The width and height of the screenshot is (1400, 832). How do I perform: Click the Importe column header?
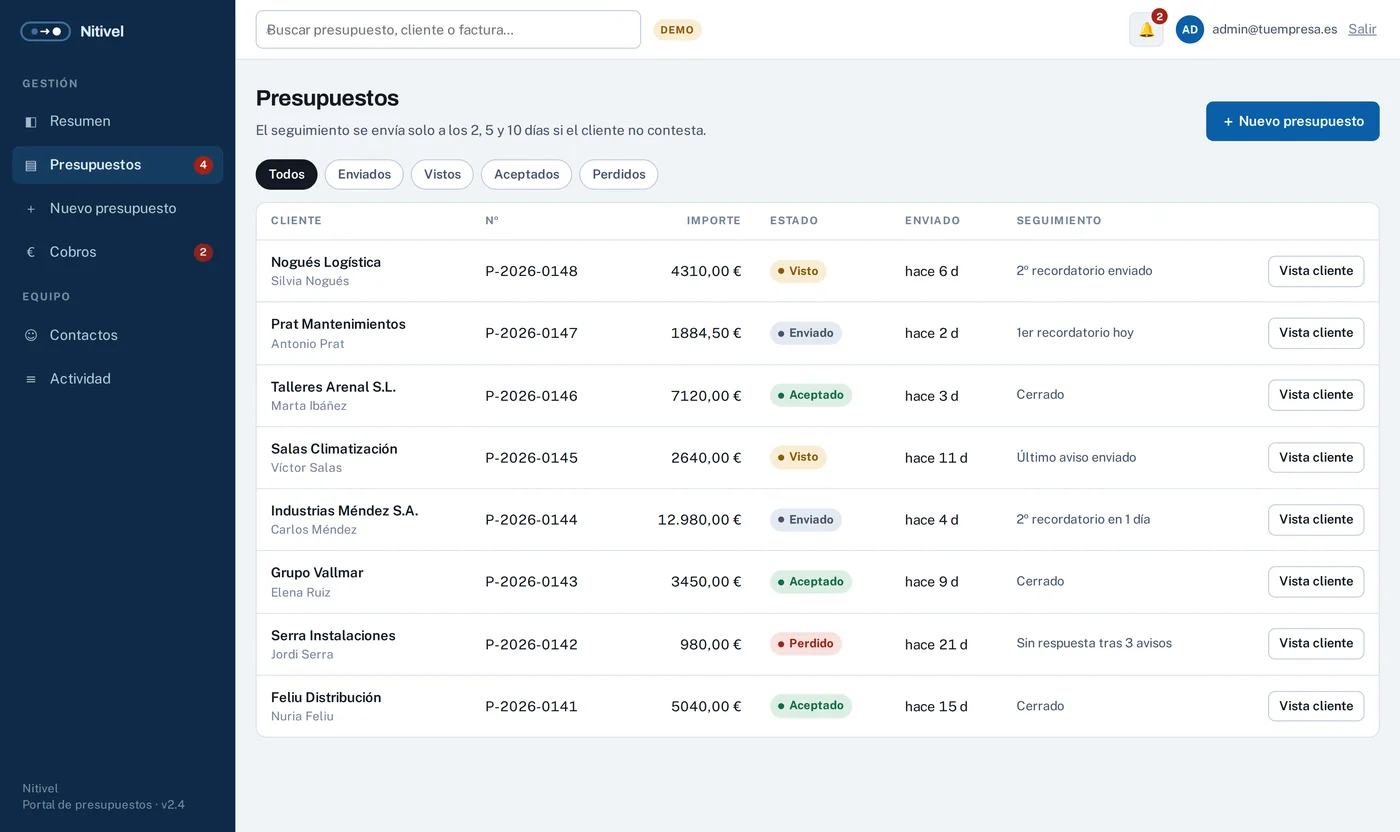coord(714,221)
